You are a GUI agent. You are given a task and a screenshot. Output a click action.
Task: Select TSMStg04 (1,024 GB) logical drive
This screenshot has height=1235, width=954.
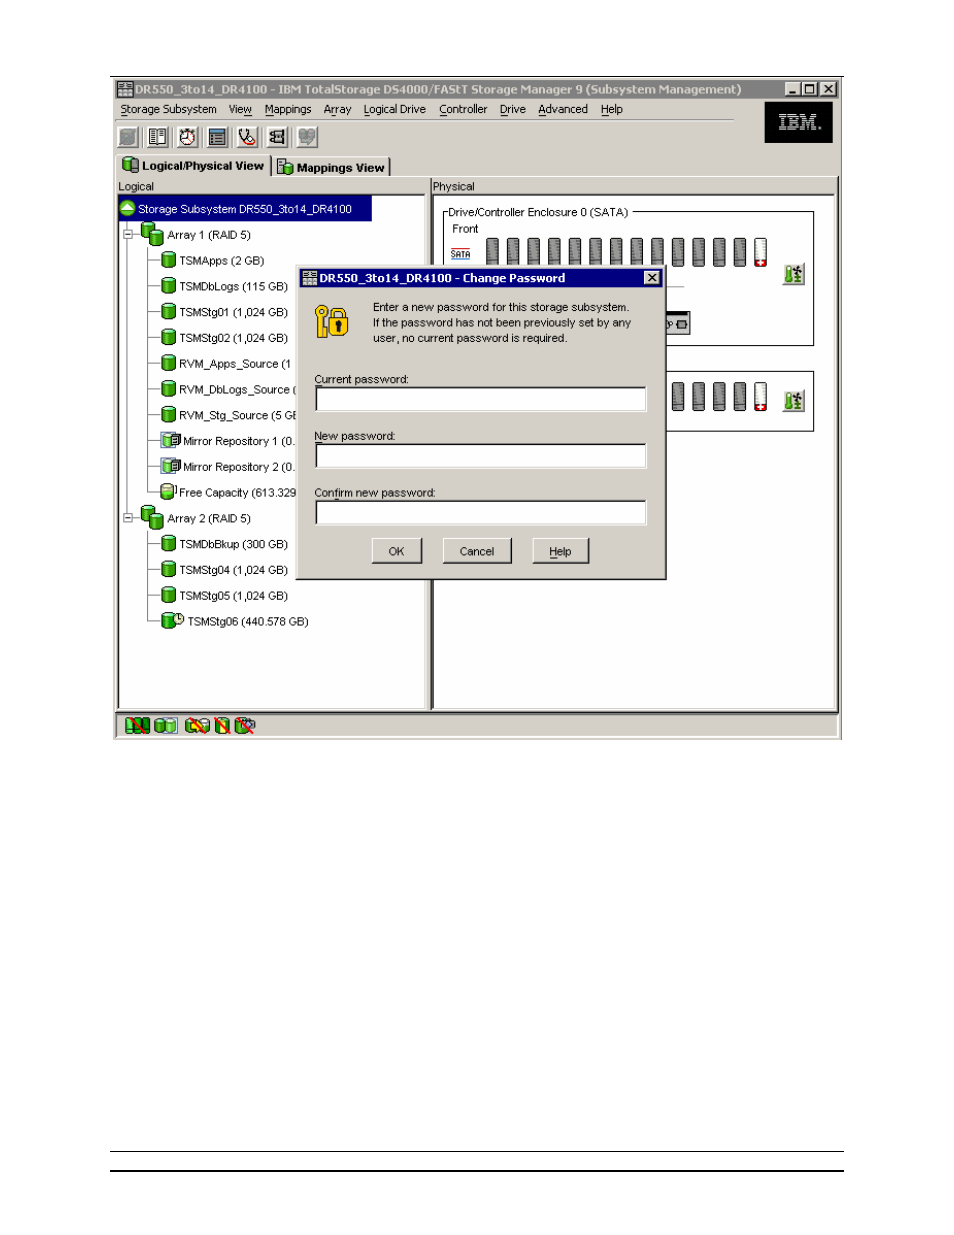coord(233,571)
